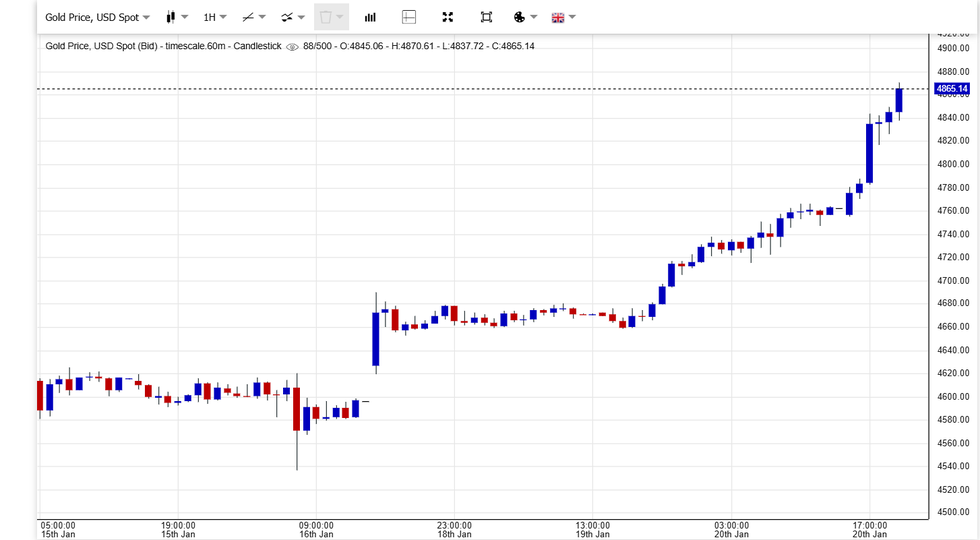Click the expand fullscreen arrows icon
Image resolution: width=980 pixels, height=540 pixels.
point(447,17)
